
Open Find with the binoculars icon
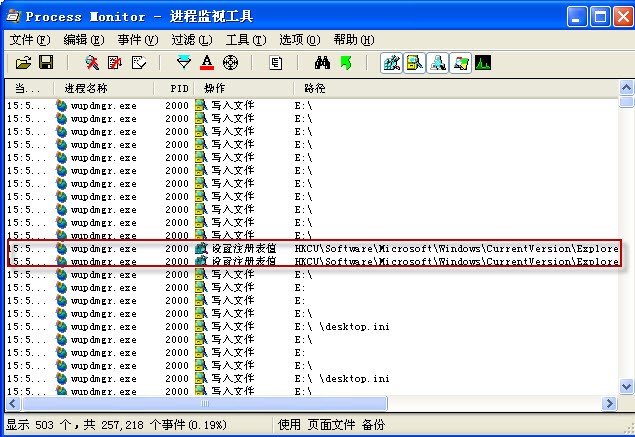click(x=322, y=63)
